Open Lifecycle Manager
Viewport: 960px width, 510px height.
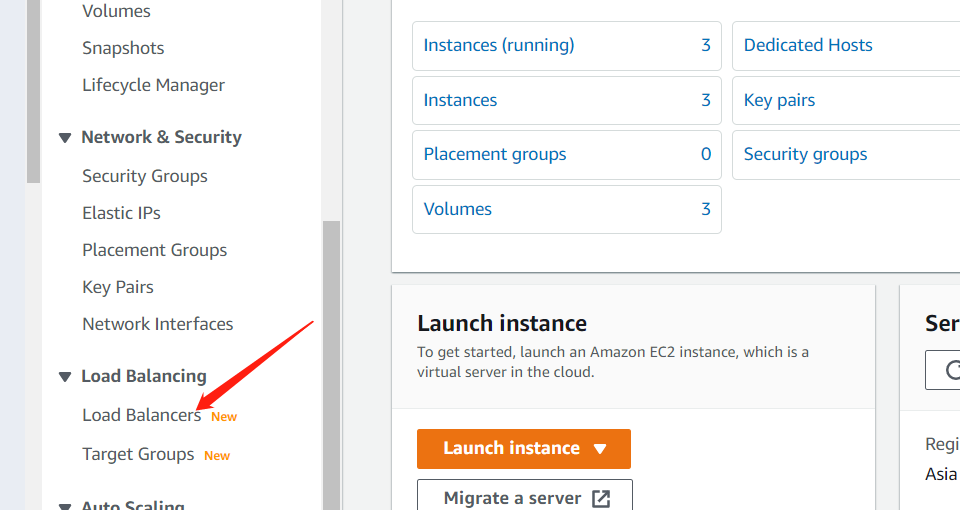point(153,85)
